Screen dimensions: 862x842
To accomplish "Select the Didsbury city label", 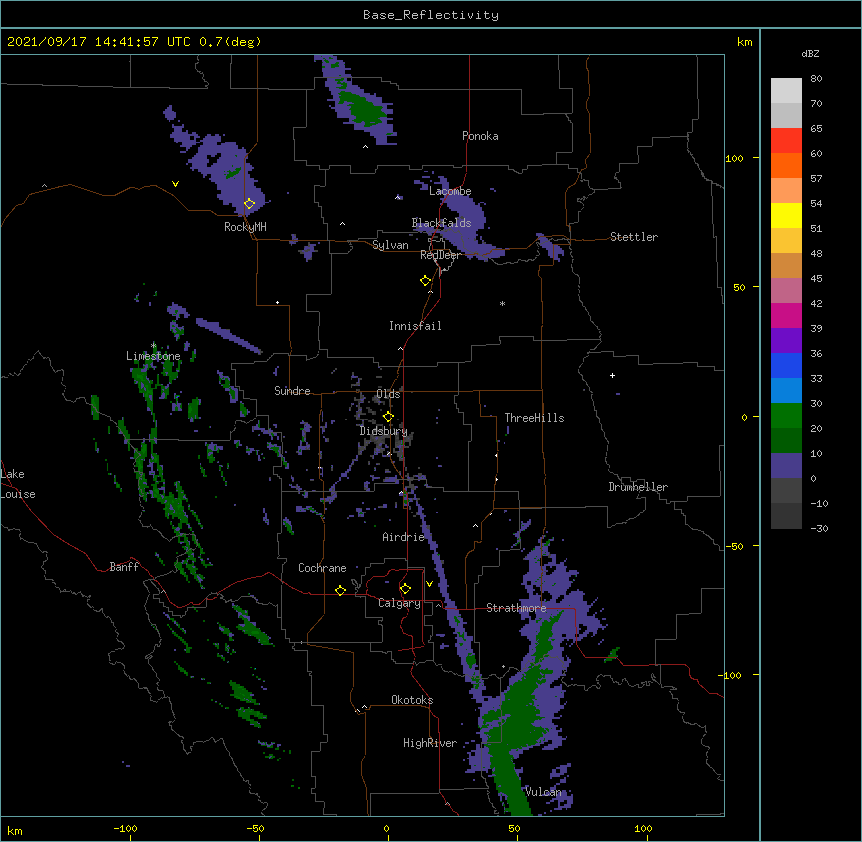I will (383, 431).
